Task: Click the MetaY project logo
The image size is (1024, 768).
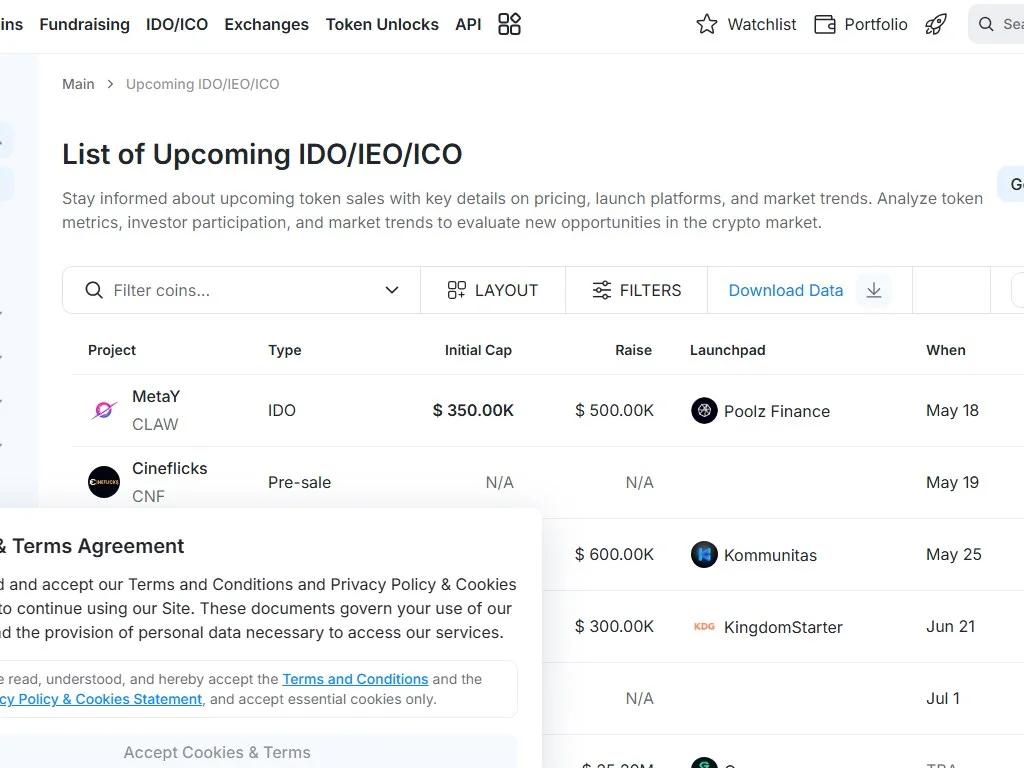Action: (104, 410)
